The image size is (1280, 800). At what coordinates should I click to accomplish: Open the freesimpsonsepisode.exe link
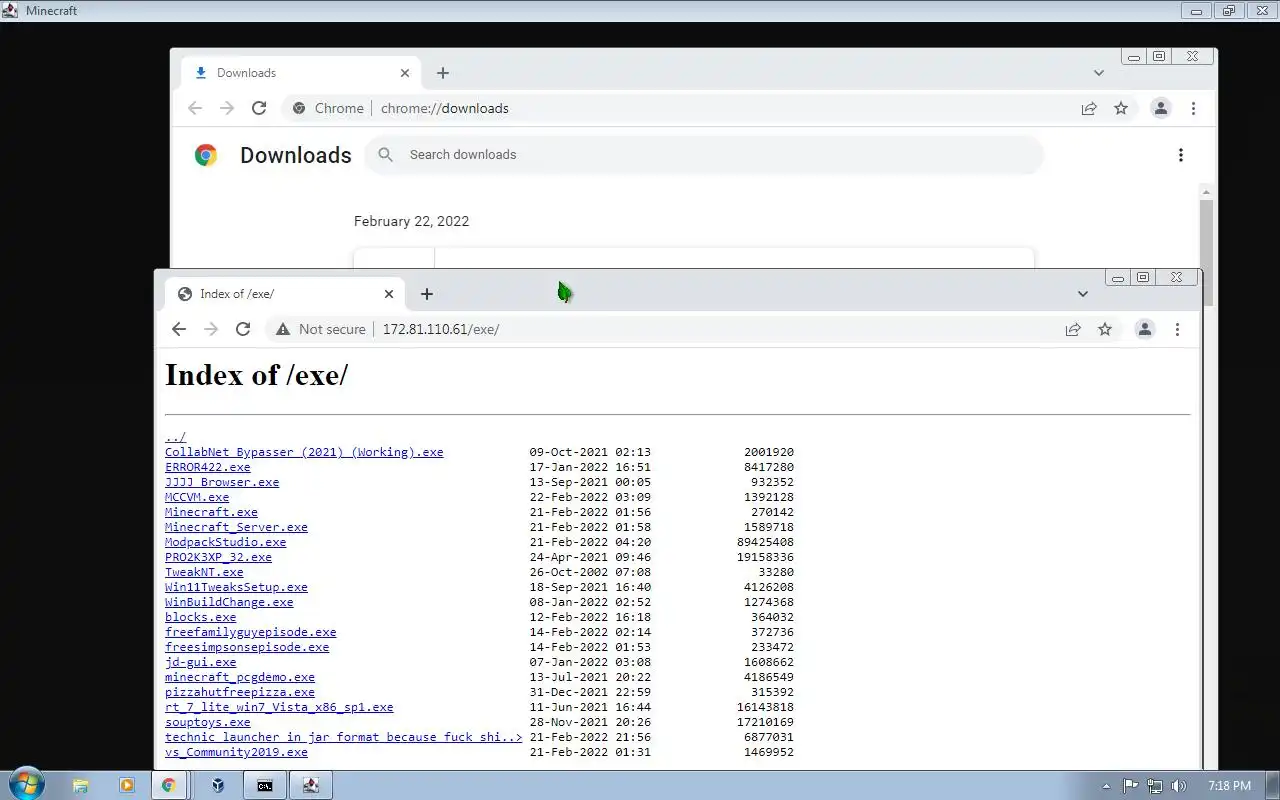[247, 647]
